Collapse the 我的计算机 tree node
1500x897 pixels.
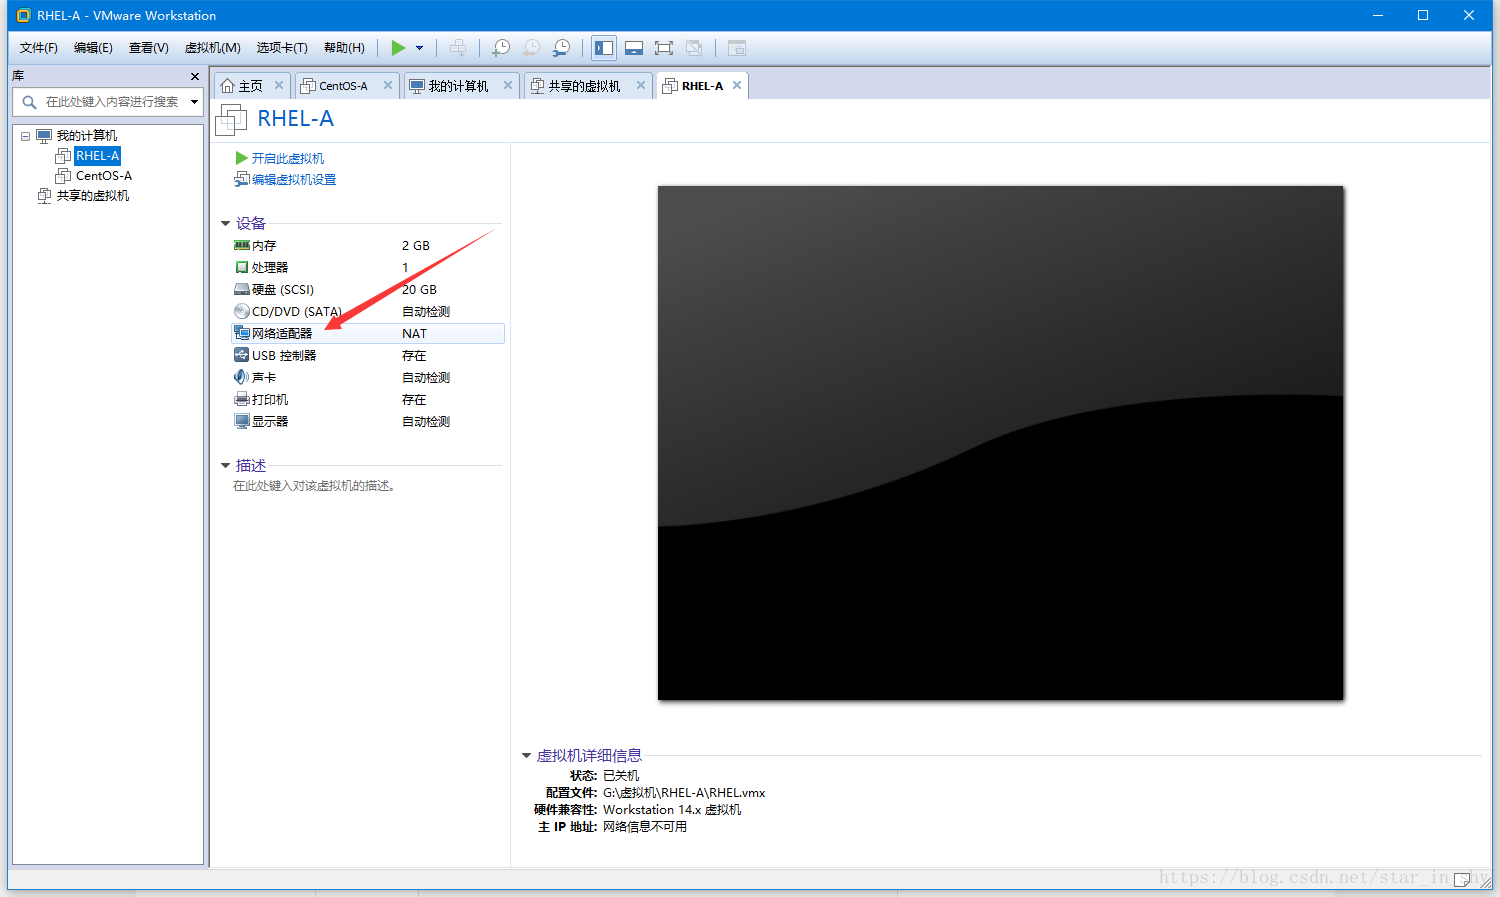[x=26, y=136]
